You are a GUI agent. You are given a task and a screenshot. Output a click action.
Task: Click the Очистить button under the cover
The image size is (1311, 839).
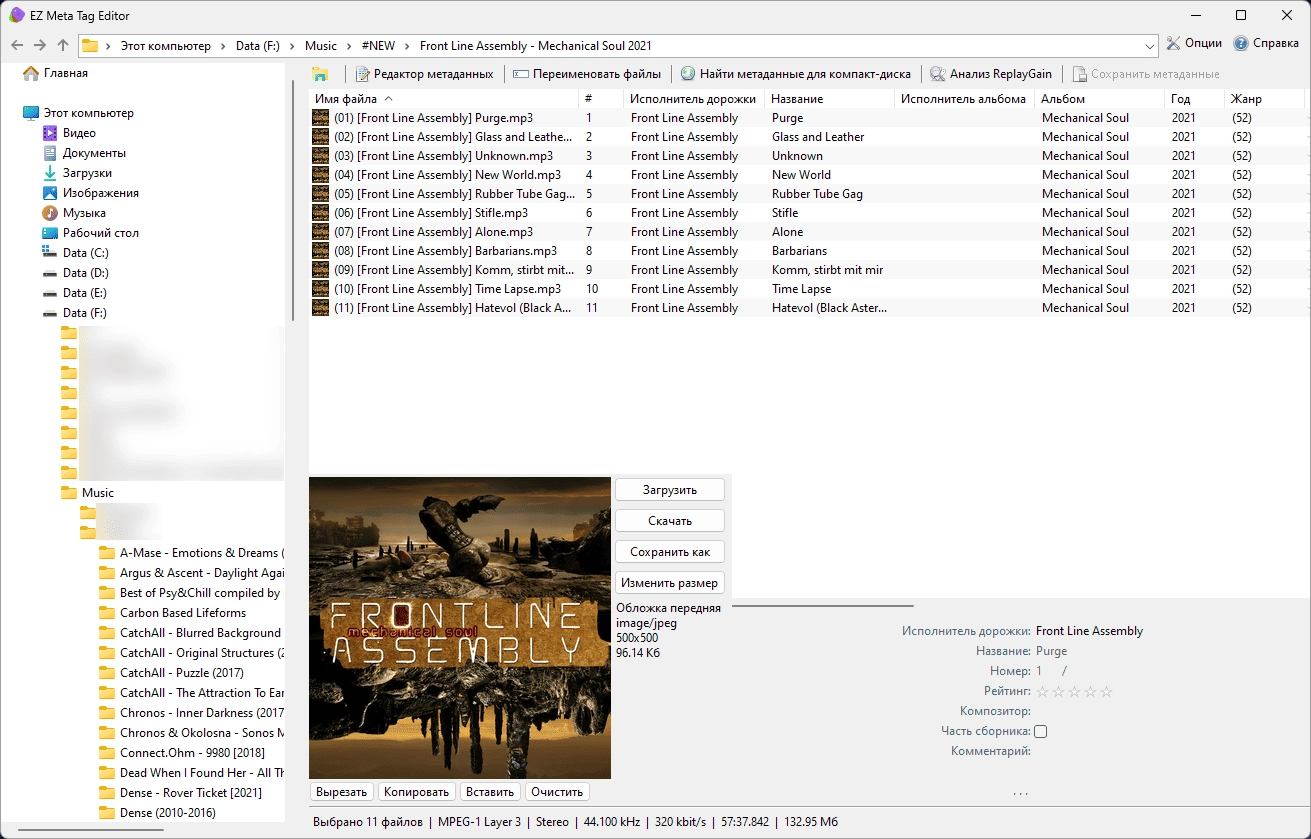pyautogui.click(x=557, y=792)
